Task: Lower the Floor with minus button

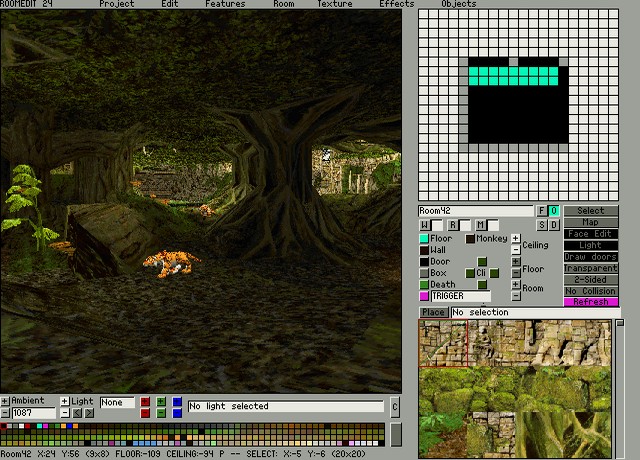Action: 516,274
